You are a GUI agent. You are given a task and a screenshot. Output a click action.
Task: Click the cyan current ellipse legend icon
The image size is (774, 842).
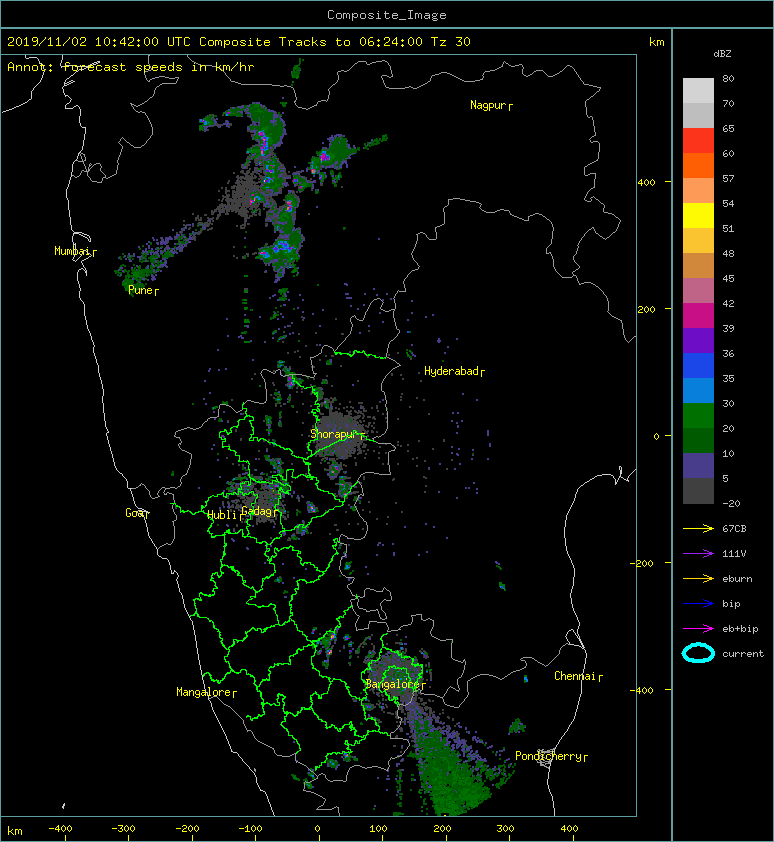698,653
